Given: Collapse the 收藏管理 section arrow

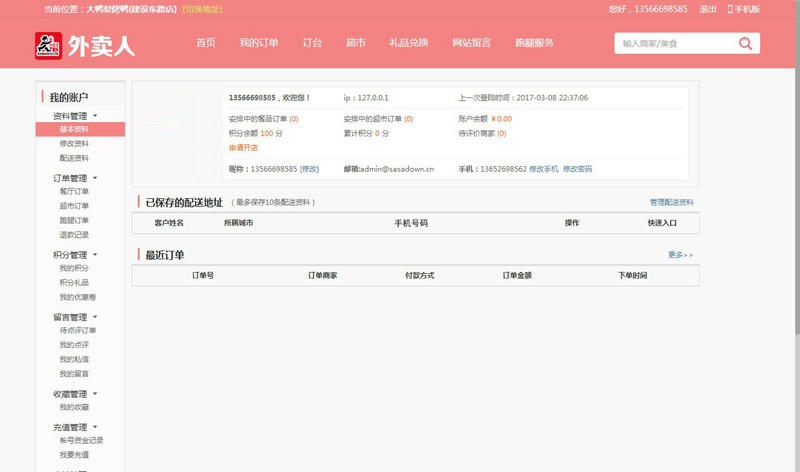Looking at the screenshot, I should click(95, 394).
